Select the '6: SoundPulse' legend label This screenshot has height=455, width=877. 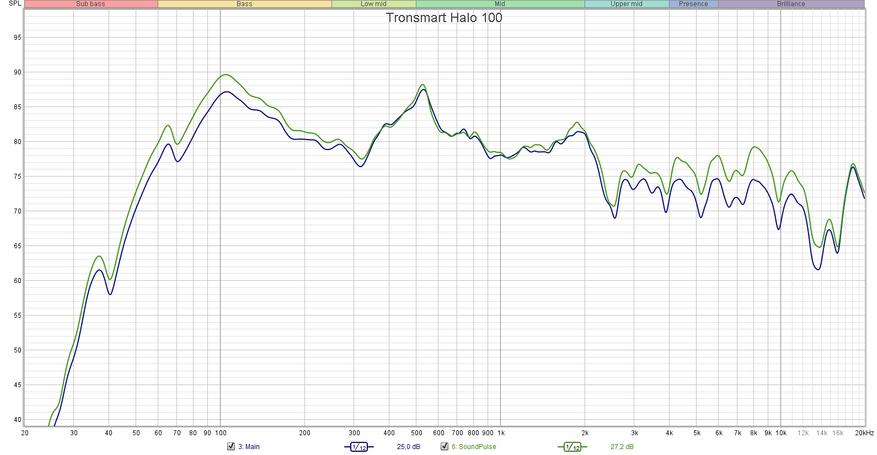(474, 447)
